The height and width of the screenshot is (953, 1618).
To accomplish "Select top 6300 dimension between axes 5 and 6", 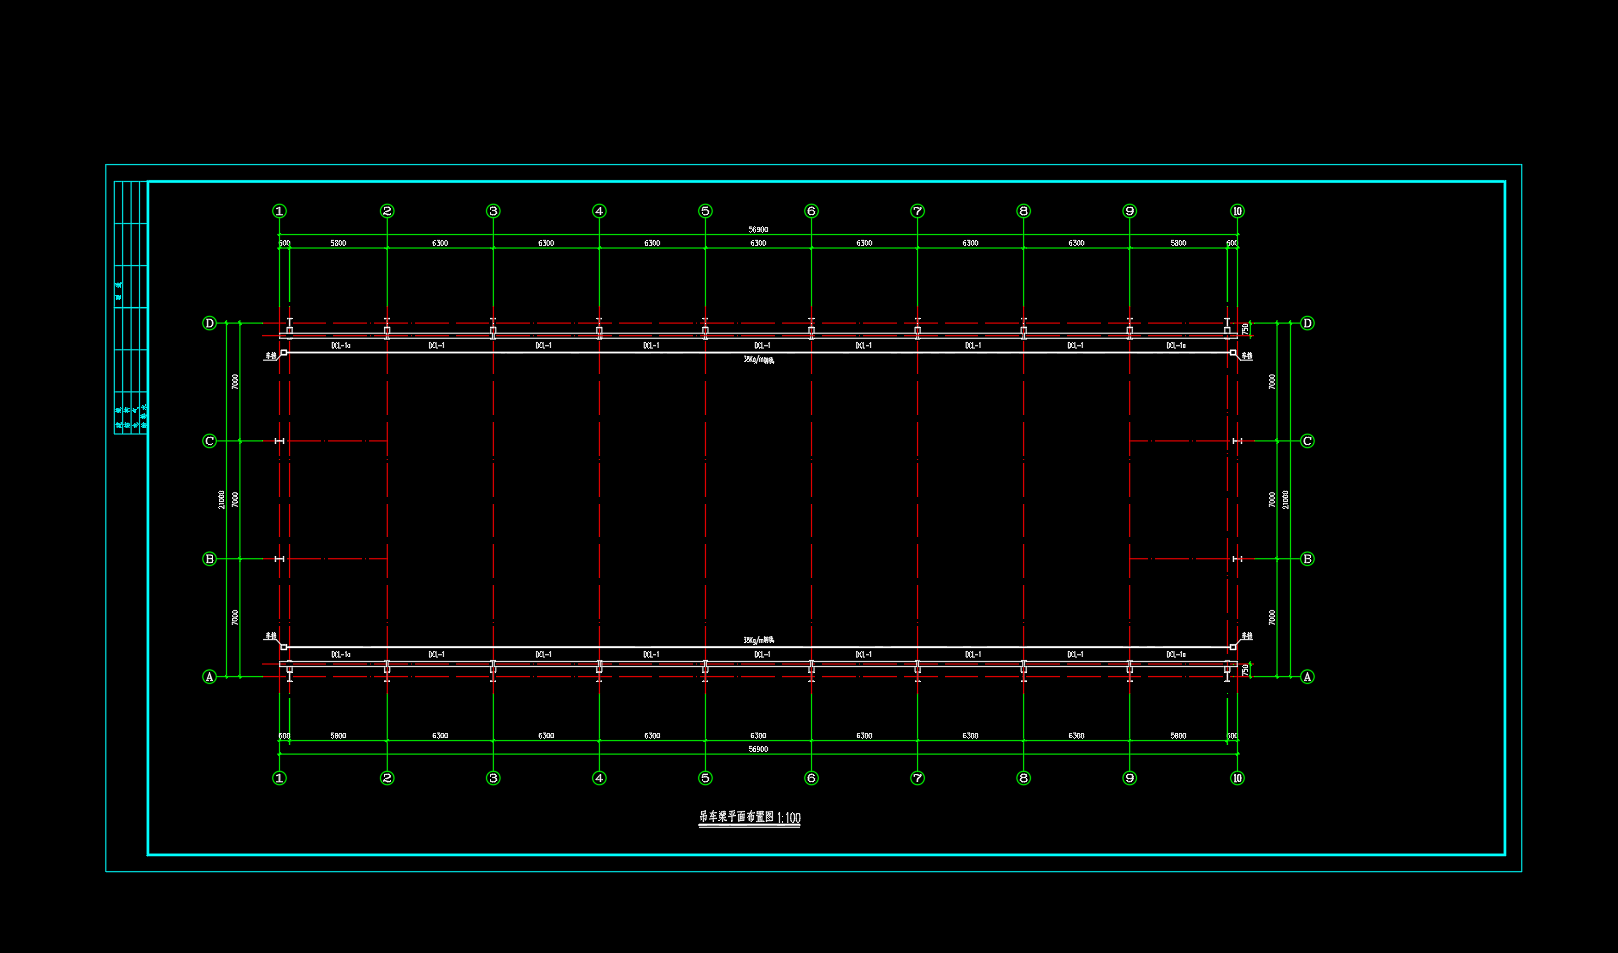I will point(758,243).
